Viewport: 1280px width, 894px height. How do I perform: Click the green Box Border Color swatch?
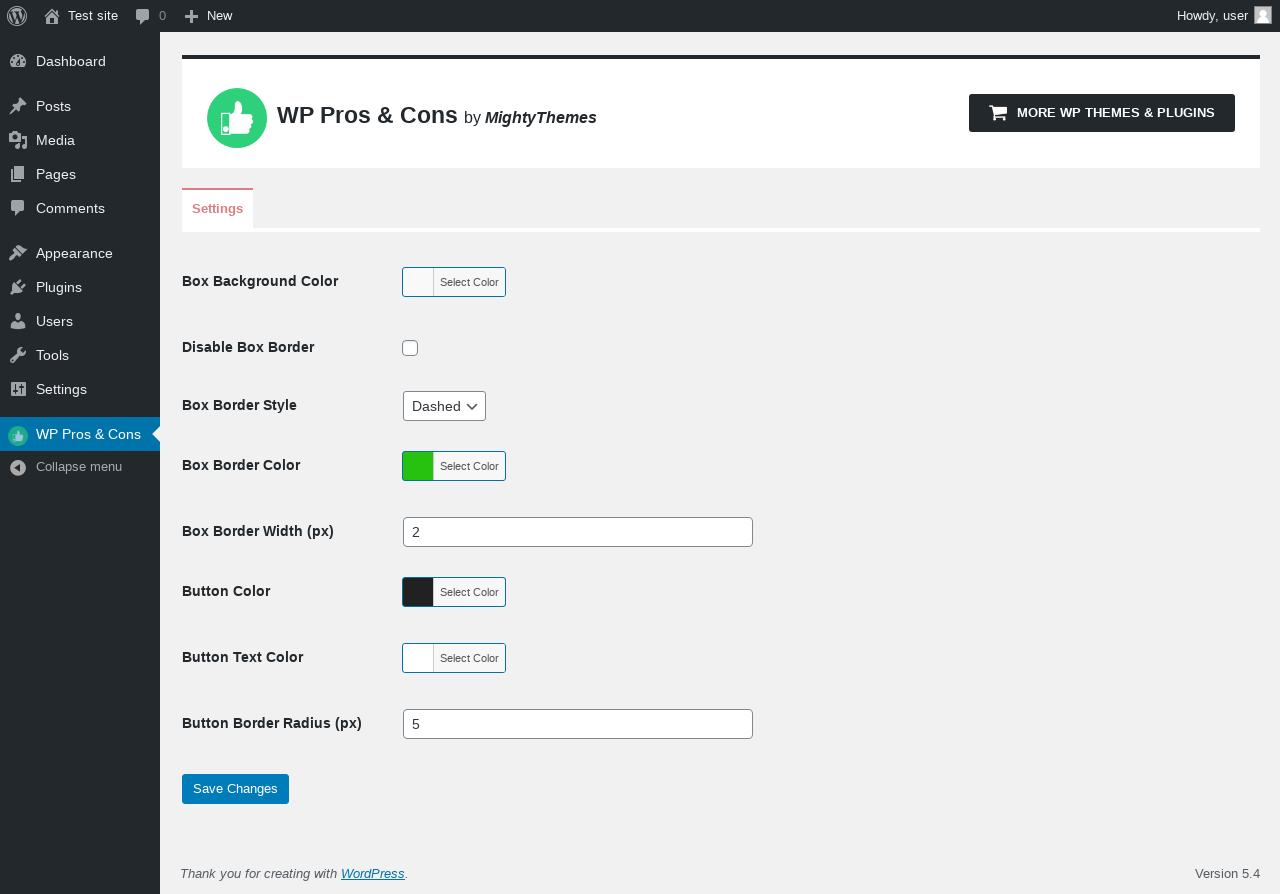click(418, 466)
